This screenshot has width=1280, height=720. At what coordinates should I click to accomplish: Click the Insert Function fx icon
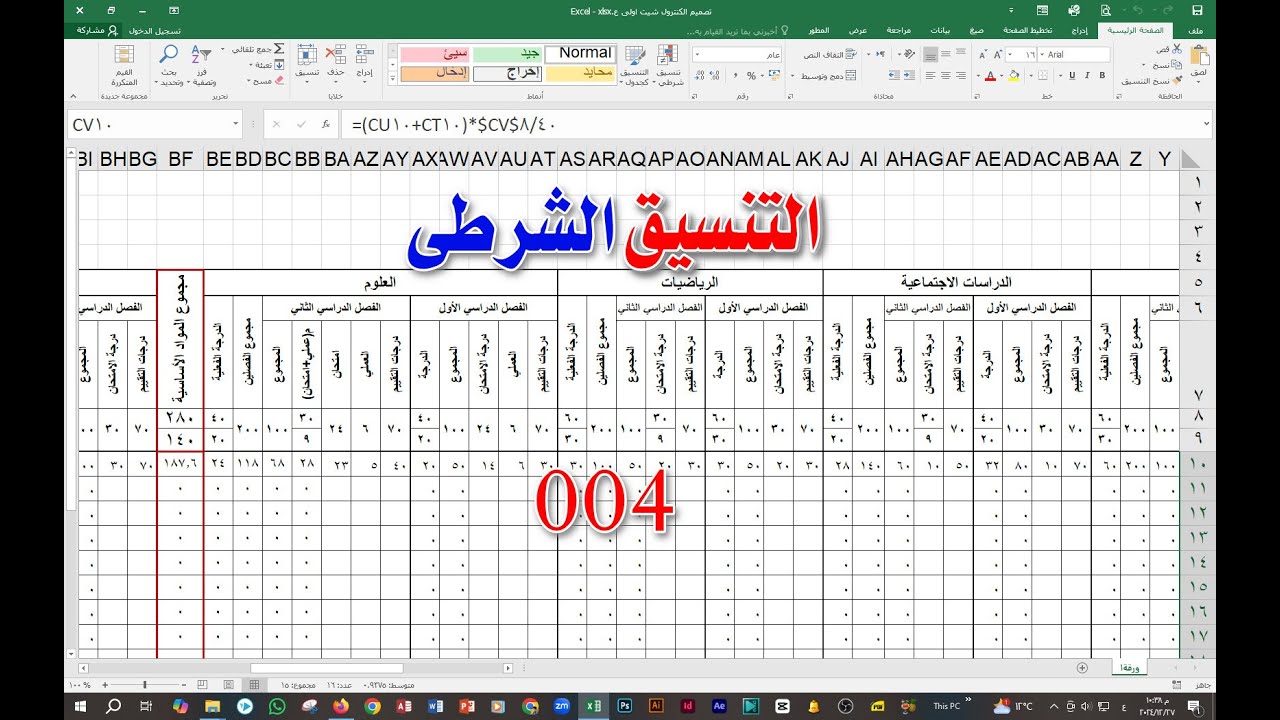point(326,125)
